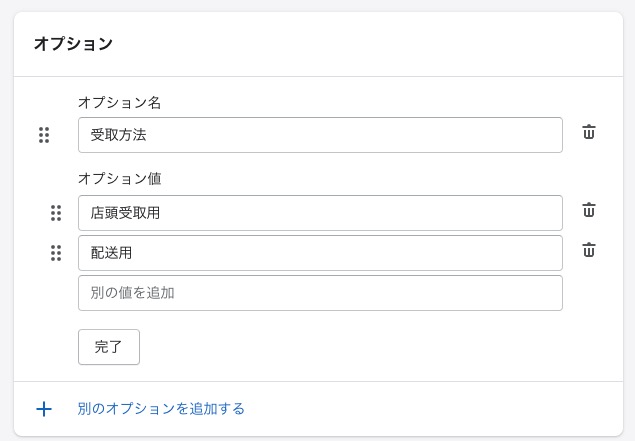Viewport: 635px width, 441px height.
Task: Click the drag handle beside 受取方法 option name
Action: [44, 135]
